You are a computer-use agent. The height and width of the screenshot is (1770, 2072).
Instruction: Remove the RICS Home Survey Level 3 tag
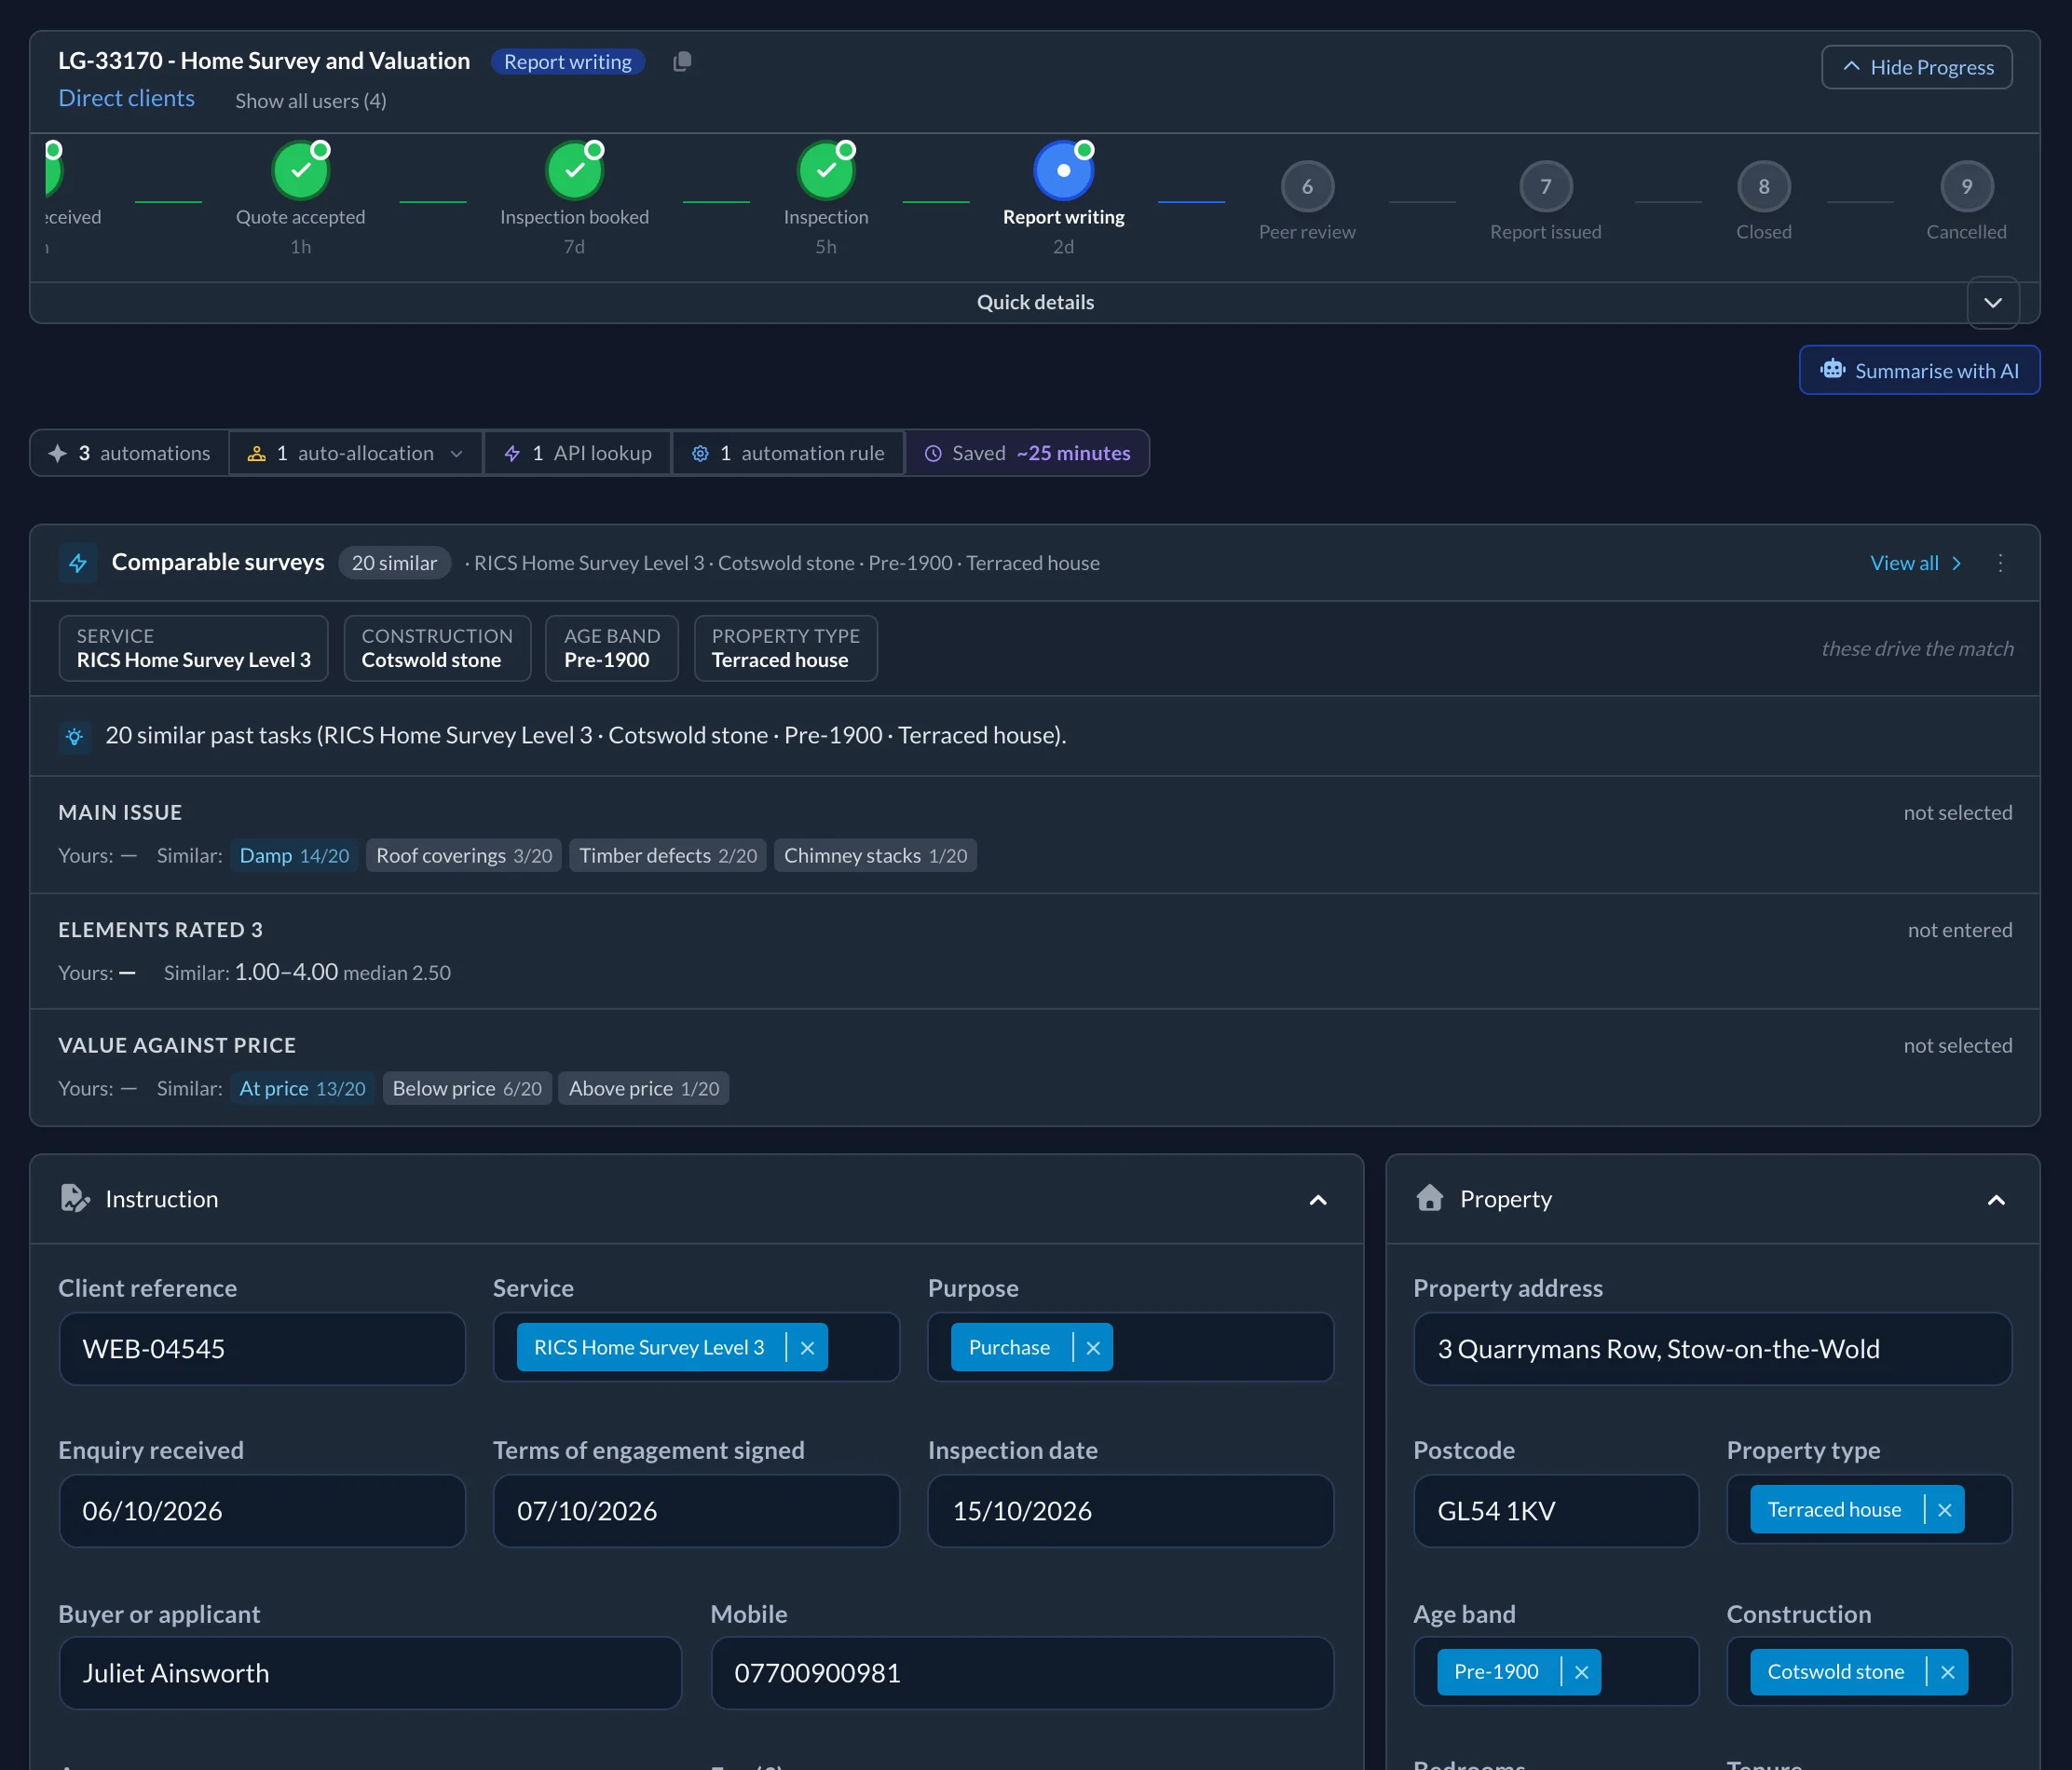[x=807, y=1348]
